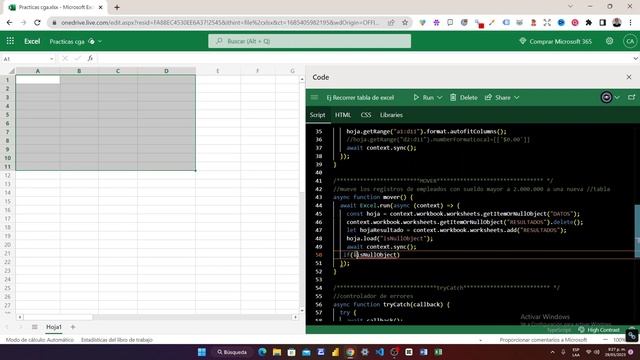Click the share page icon in address bar
The height and width of the screenshot is (360, 640).
[x=391, y=22]
